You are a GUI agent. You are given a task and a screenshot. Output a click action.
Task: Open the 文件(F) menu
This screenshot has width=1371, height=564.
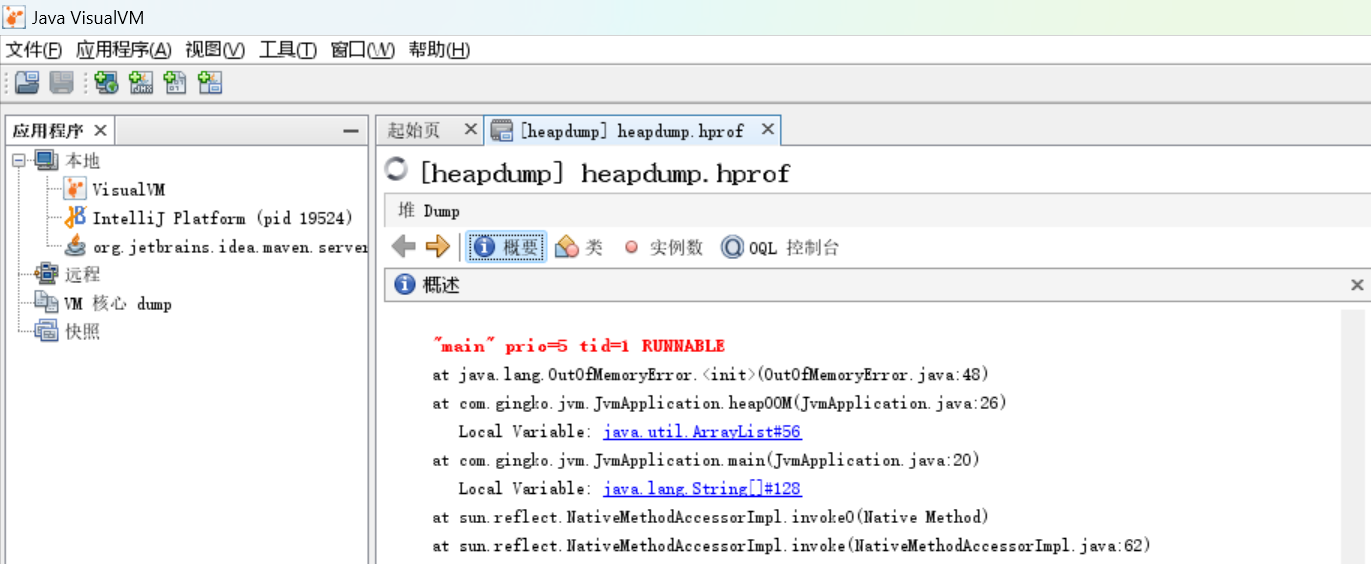[34, 50]
